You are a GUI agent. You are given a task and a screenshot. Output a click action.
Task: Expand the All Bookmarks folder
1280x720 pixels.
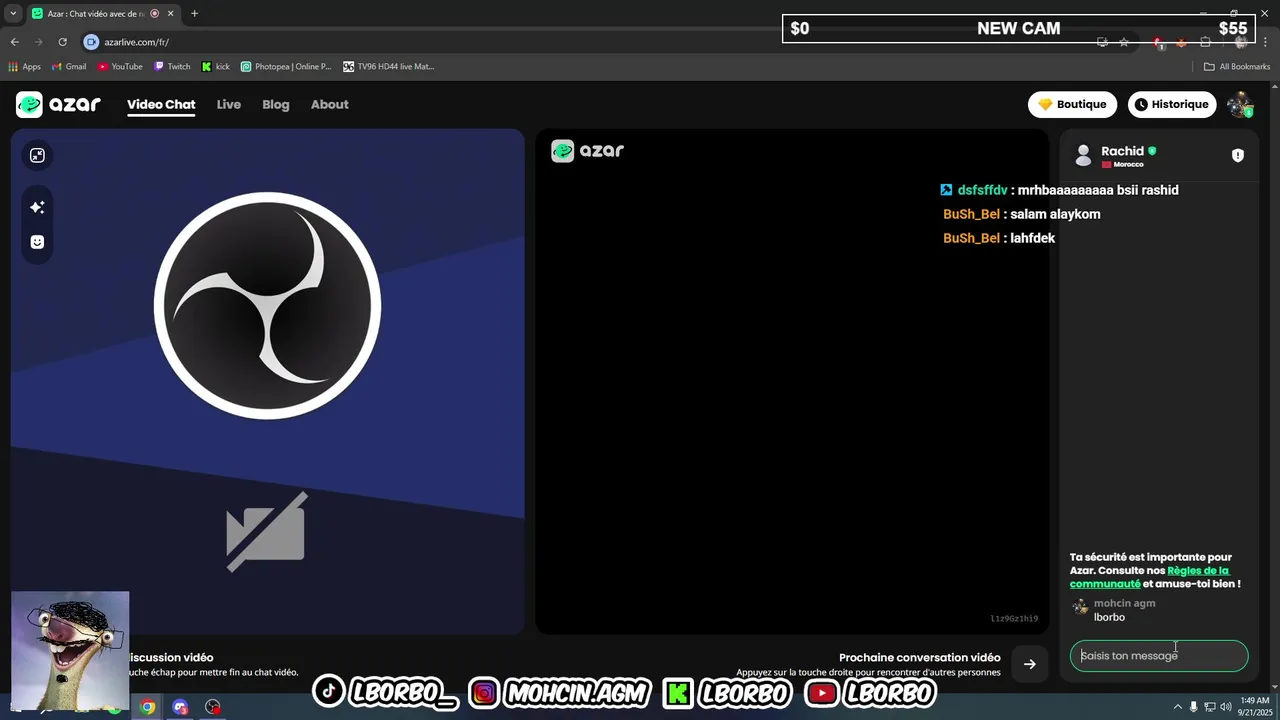[x=1237, y=67]
